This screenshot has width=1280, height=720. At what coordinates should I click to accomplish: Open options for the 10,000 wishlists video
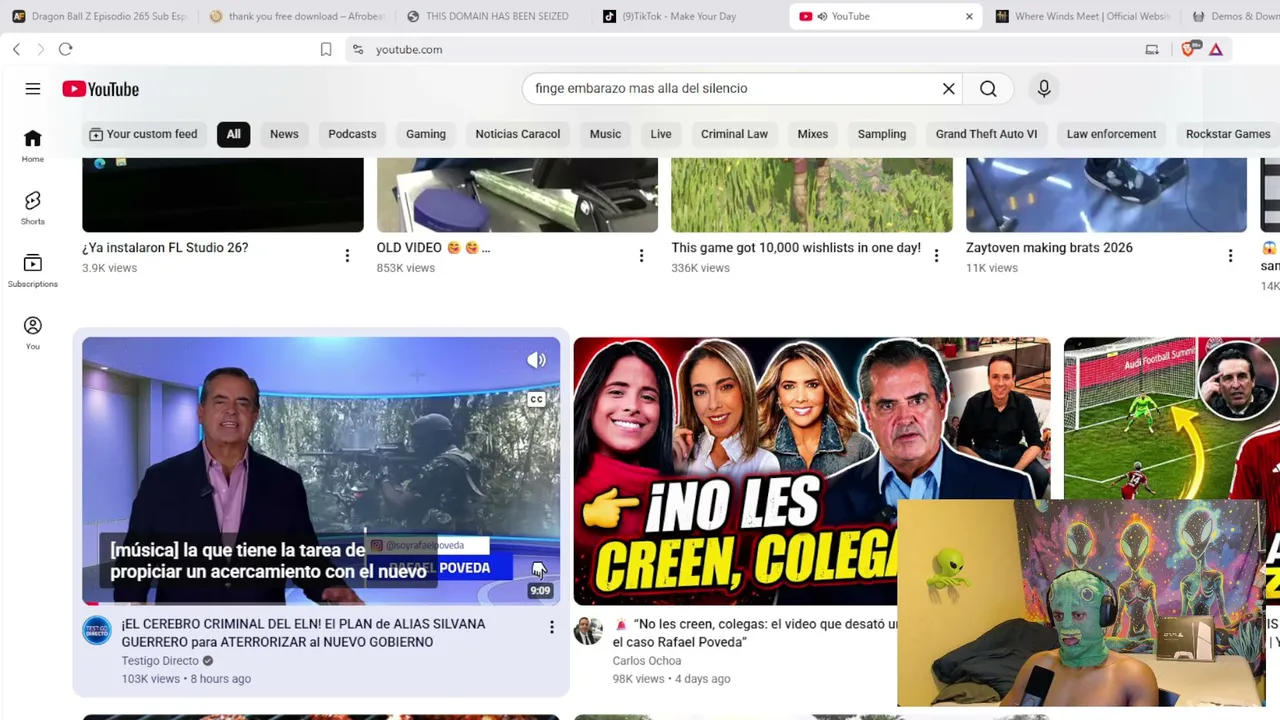(936, 256)
